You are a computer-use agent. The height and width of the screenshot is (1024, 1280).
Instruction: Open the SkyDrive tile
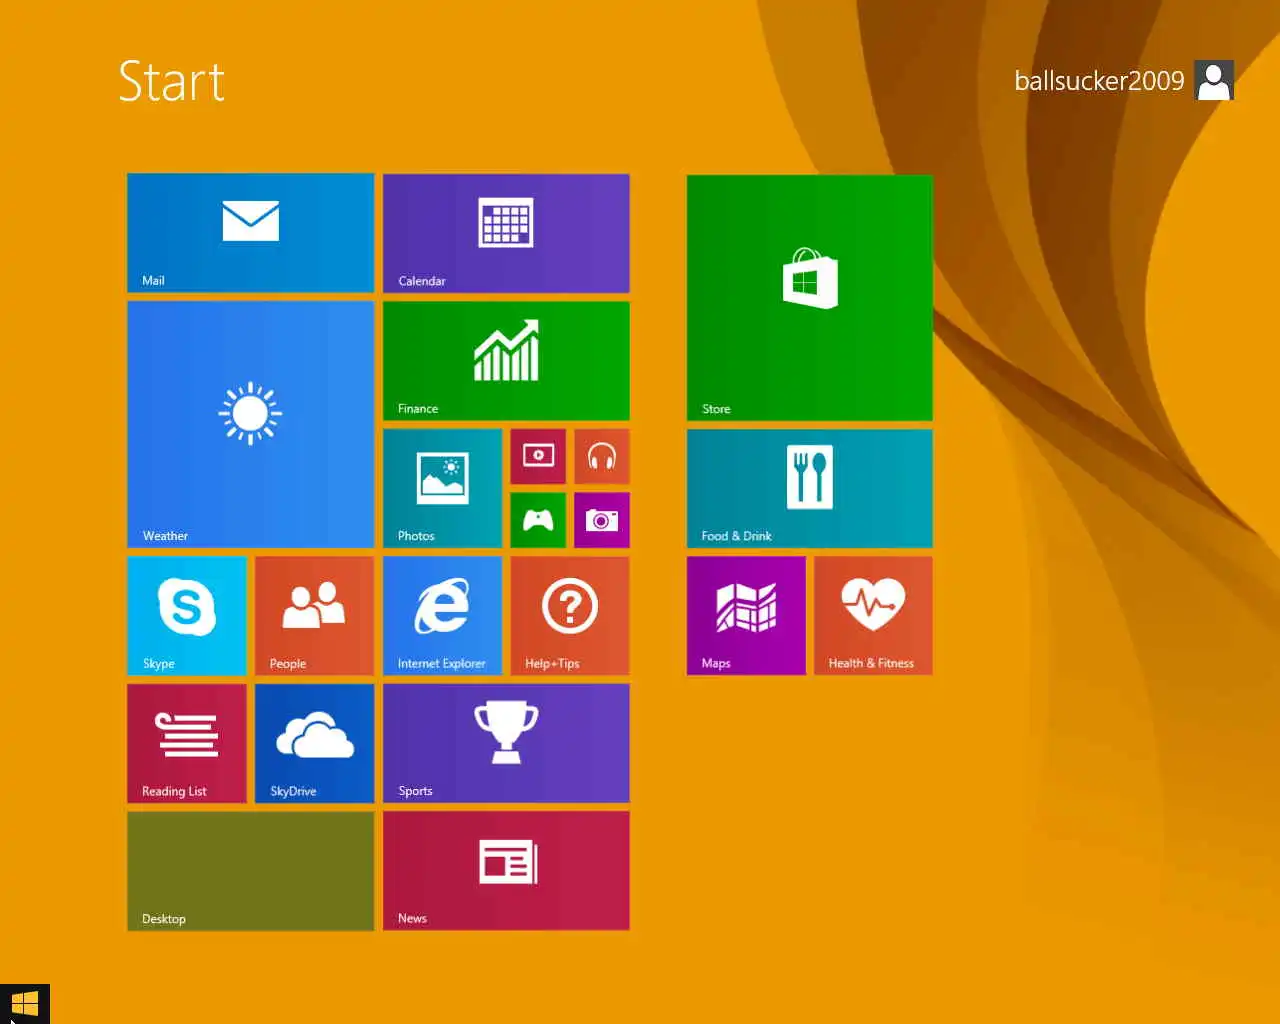click(x=314, y=744)
